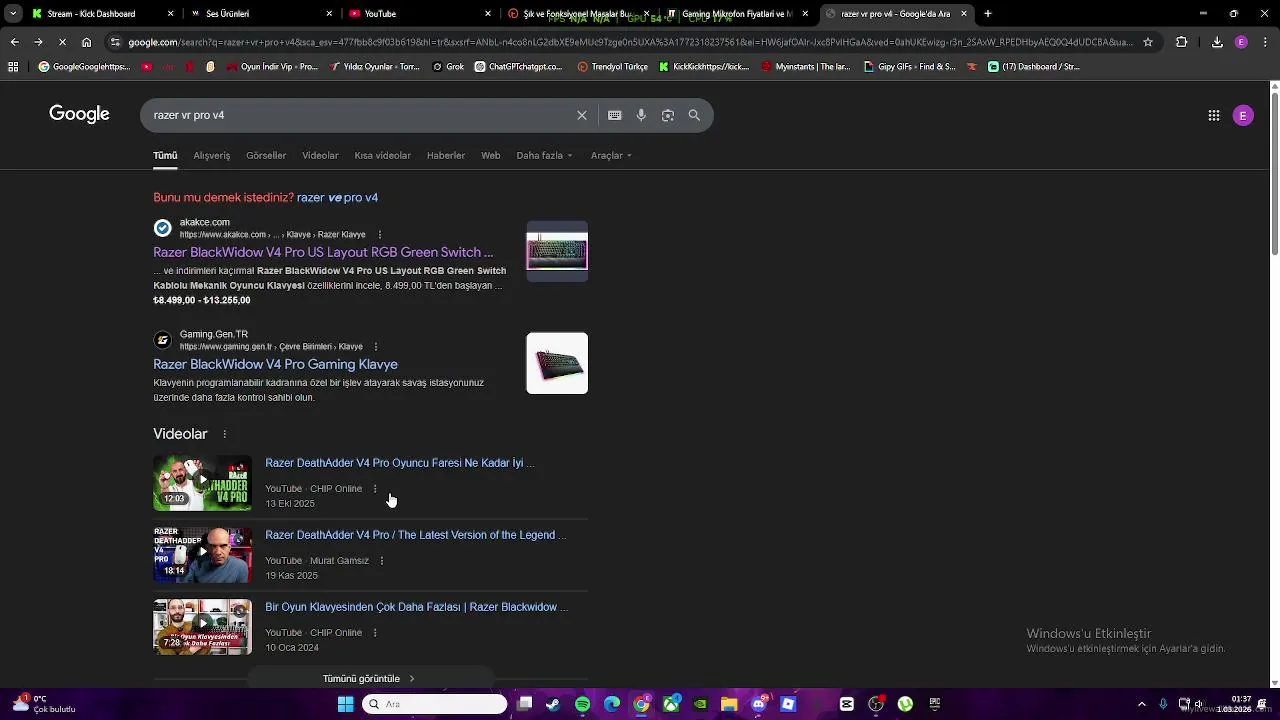Image resolution: width=1280 pixels, height=720 pixels.
Task: Select the Haberler search filter
Action: [x=446, y=156]
